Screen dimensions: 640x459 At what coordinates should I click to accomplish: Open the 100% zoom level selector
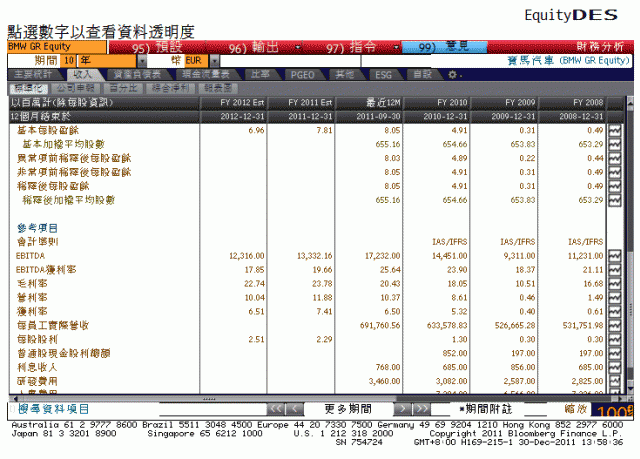click(612, 410)
